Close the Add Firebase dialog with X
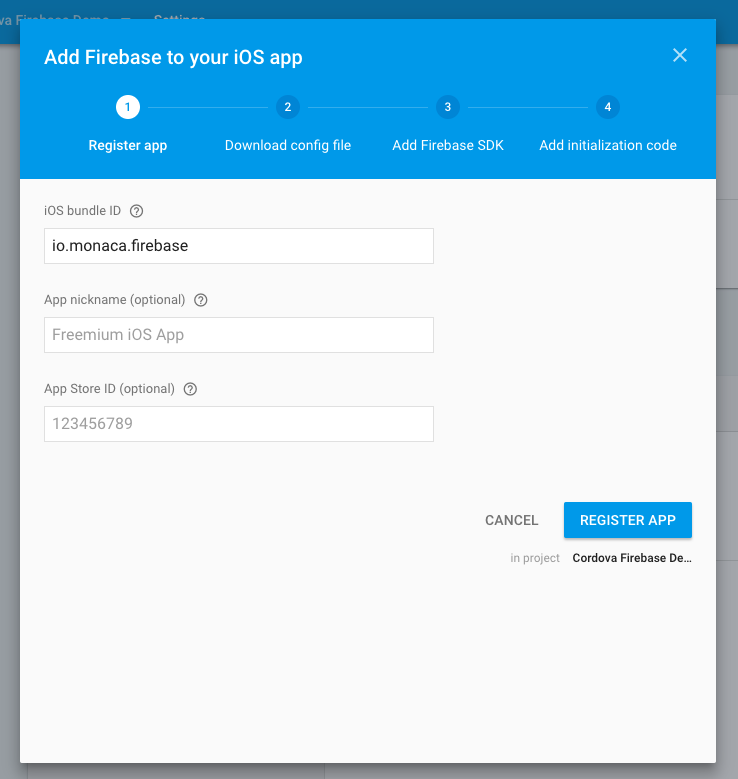This screenshot has height=779, width=738. pos(680,56)
